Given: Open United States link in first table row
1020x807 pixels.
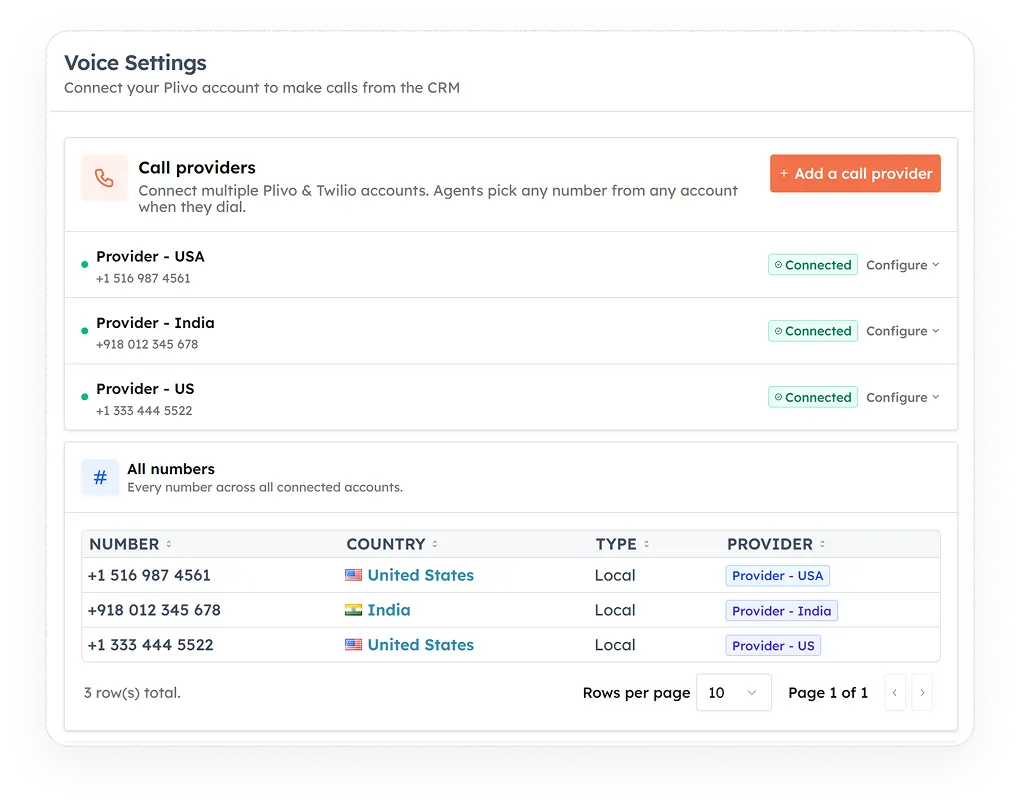Looking at the screenshot, I should coord(420,575).
